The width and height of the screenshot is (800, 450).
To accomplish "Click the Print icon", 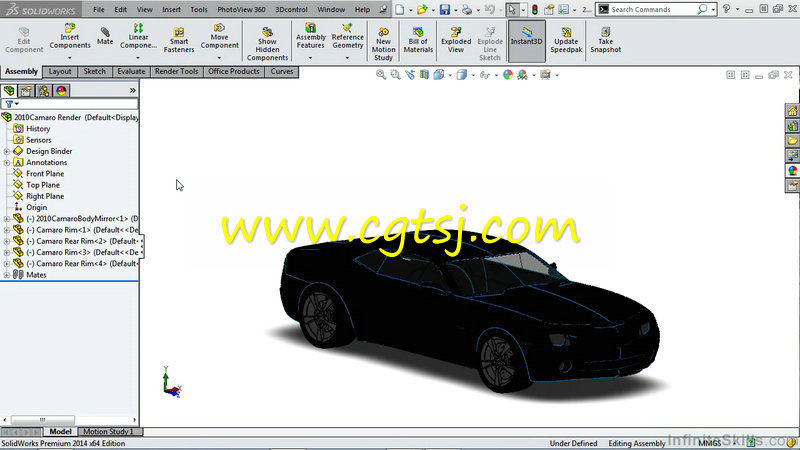I will [x=466, y=9].
